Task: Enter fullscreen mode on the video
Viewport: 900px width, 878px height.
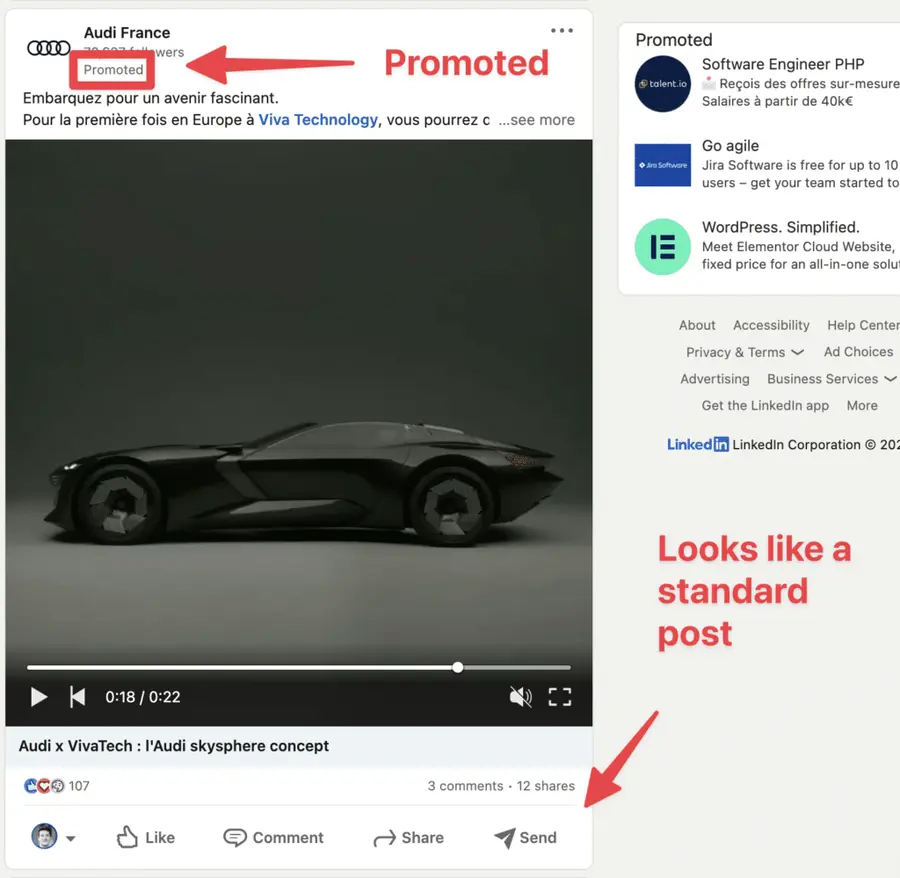Action: point(561,696)
